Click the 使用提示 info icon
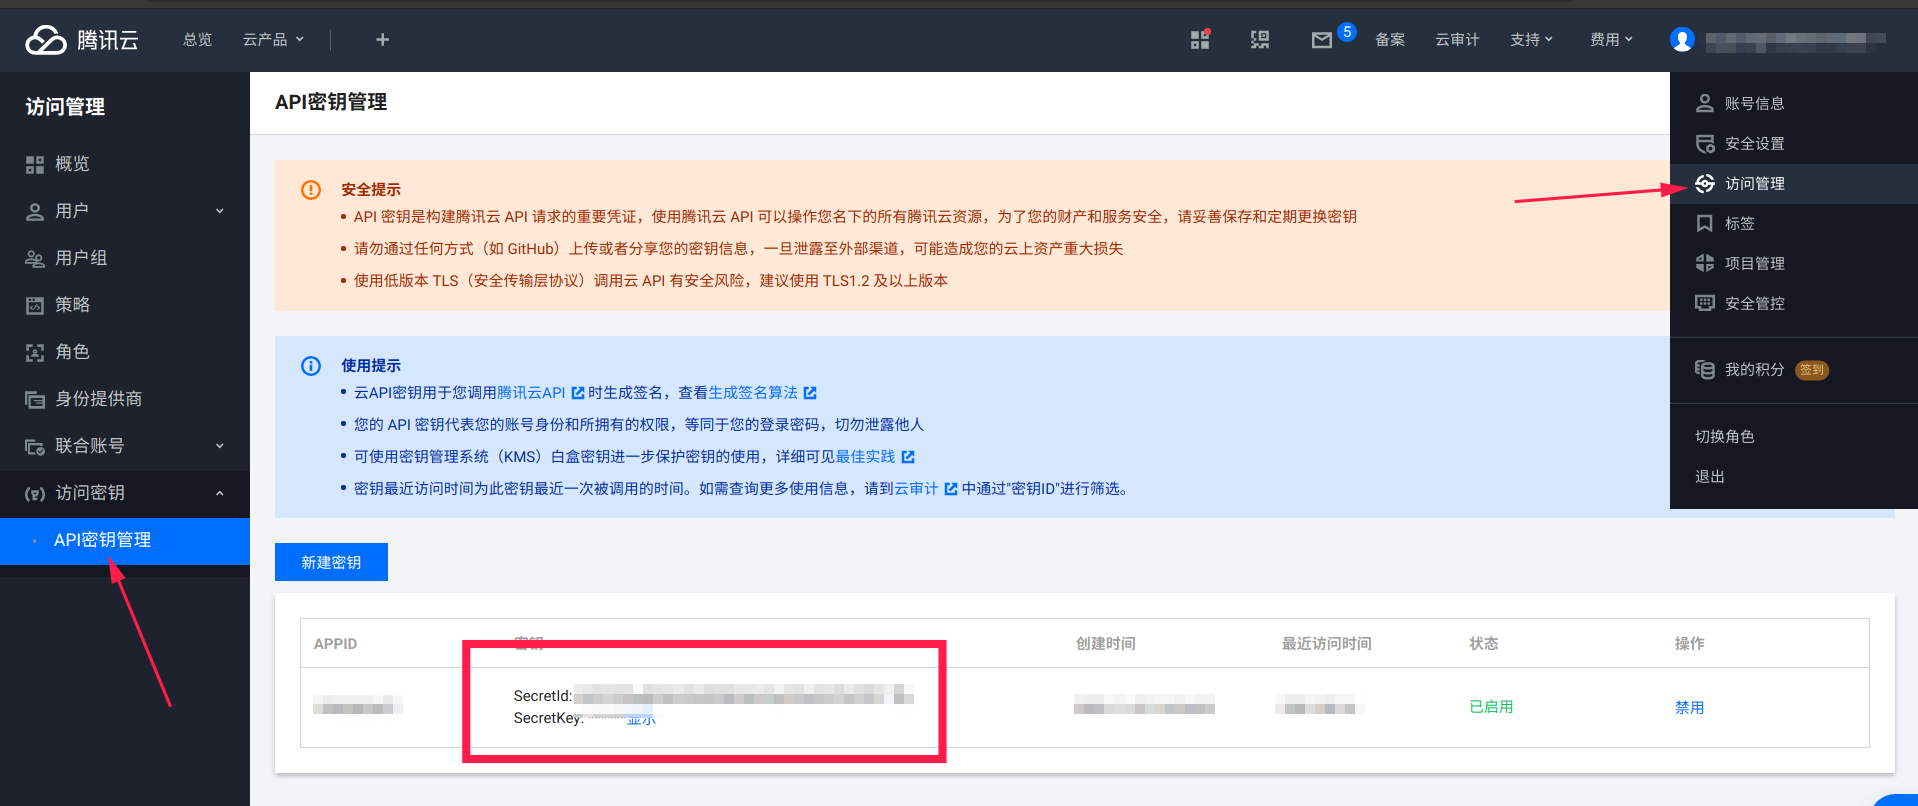Viewport: 1918px width, 806px height. point(311,366)
